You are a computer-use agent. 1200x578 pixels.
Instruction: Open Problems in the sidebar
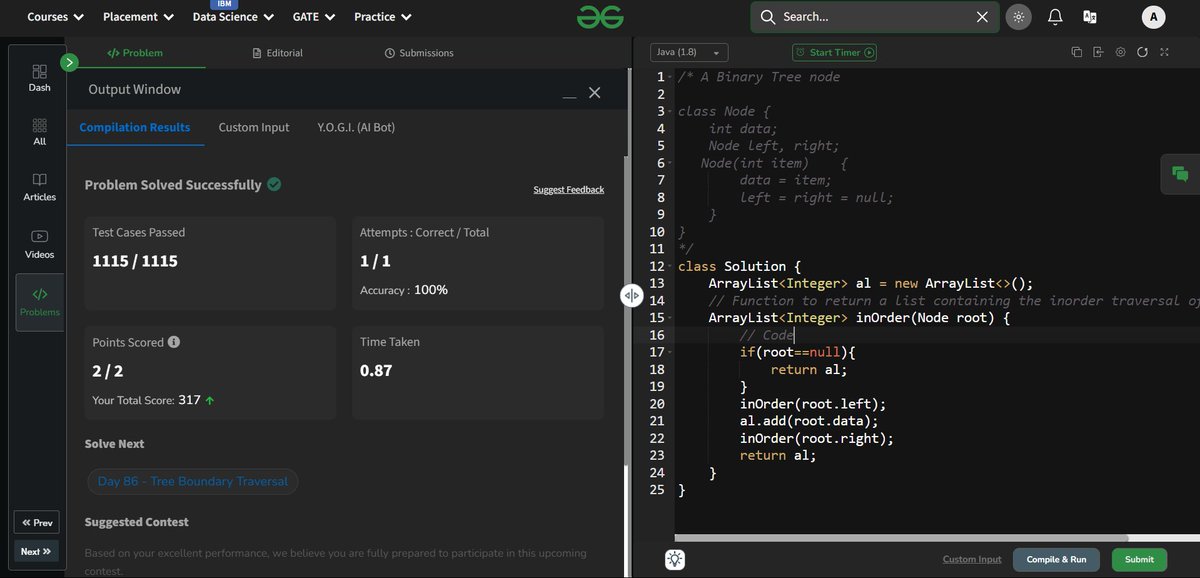pyautogui.click(x=40, y=302)
